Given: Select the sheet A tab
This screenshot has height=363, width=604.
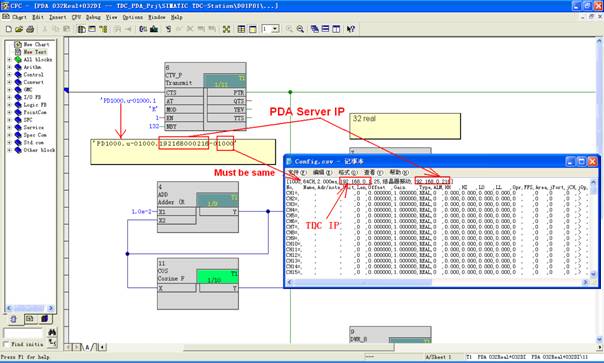Looking at the screenshot, I should pos(87,347).
